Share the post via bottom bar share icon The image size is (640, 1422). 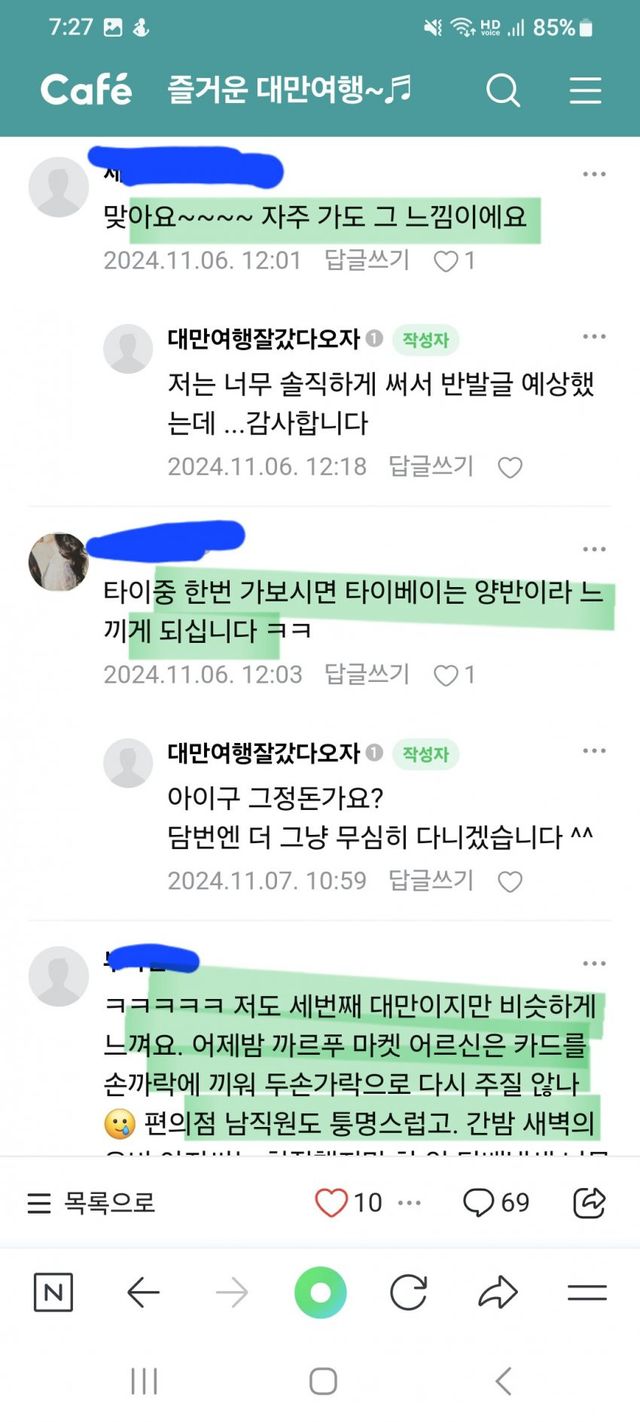point(590,1202)
